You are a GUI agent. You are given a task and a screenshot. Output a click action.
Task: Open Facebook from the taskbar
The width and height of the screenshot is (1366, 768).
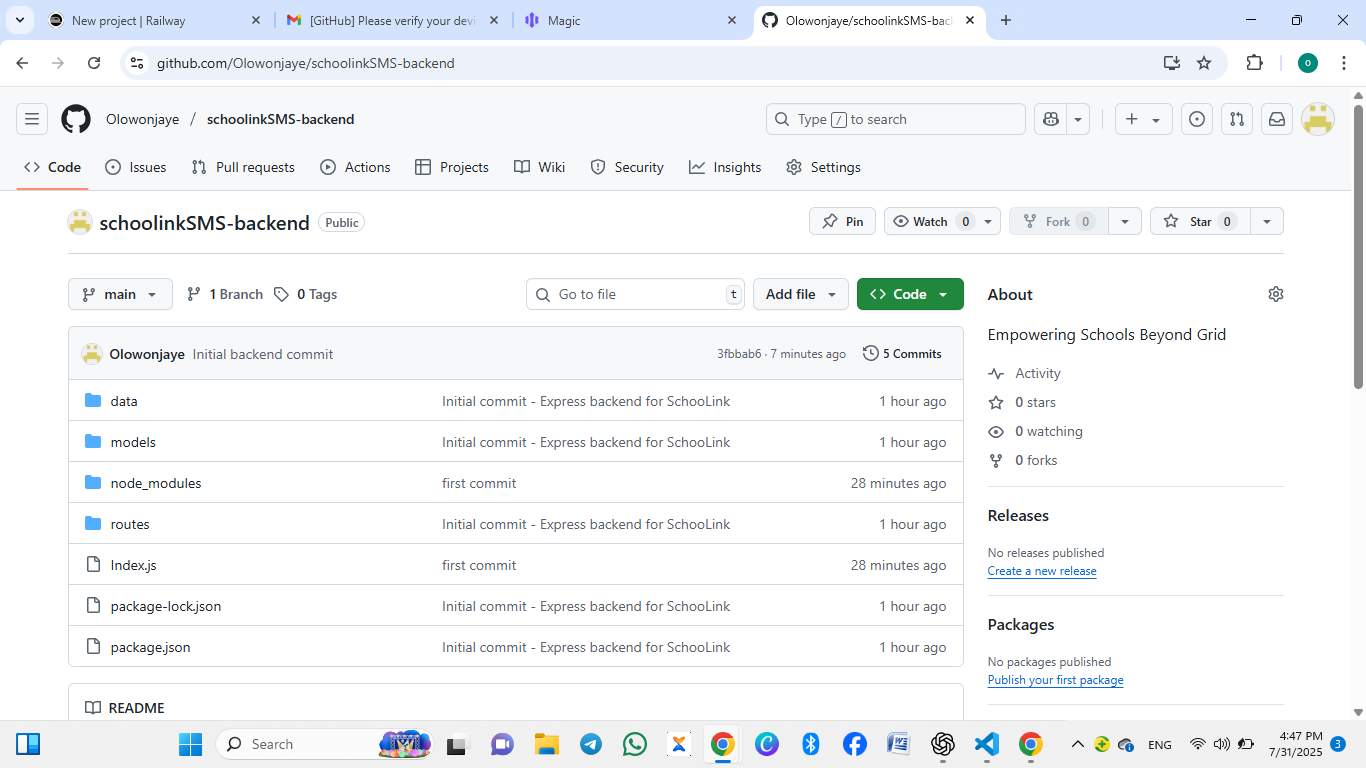pos(854,744)
